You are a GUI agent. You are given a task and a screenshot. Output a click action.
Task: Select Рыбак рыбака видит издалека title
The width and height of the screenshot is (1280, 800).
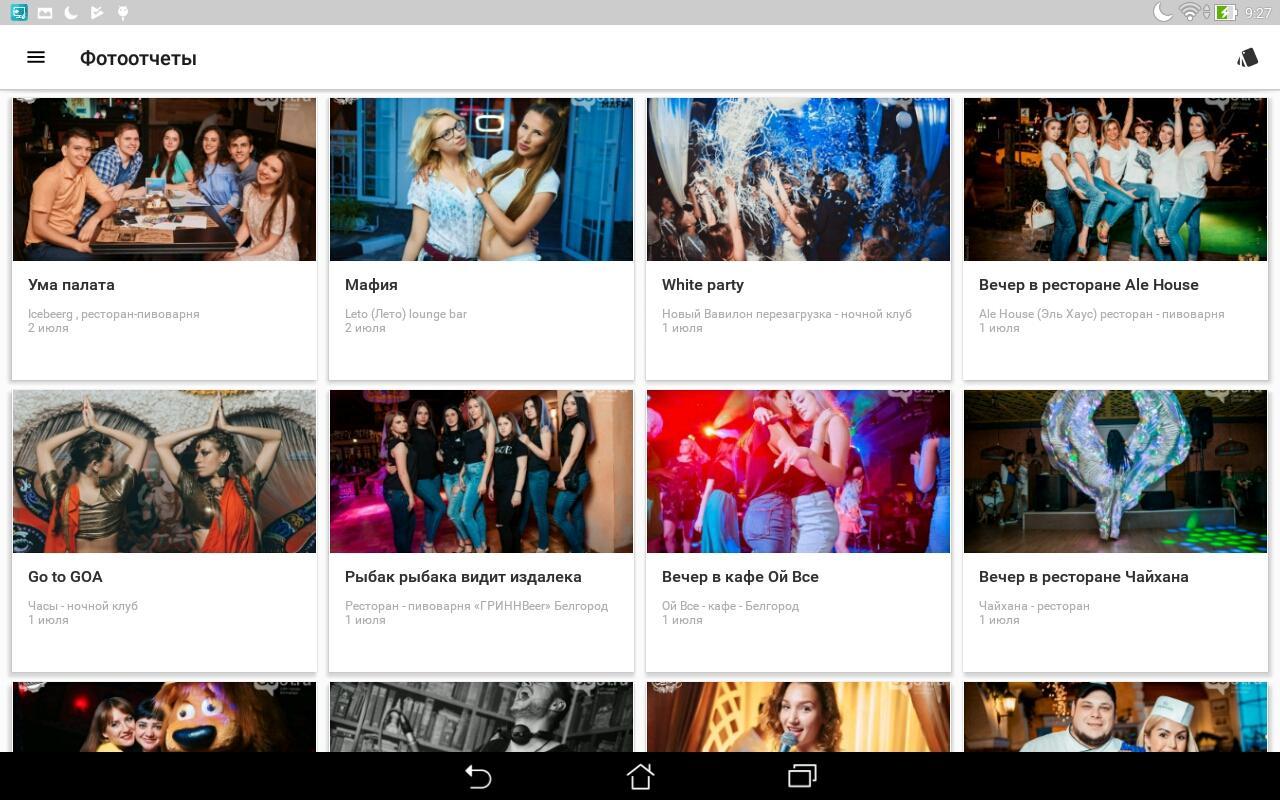[x=463, y=577]
